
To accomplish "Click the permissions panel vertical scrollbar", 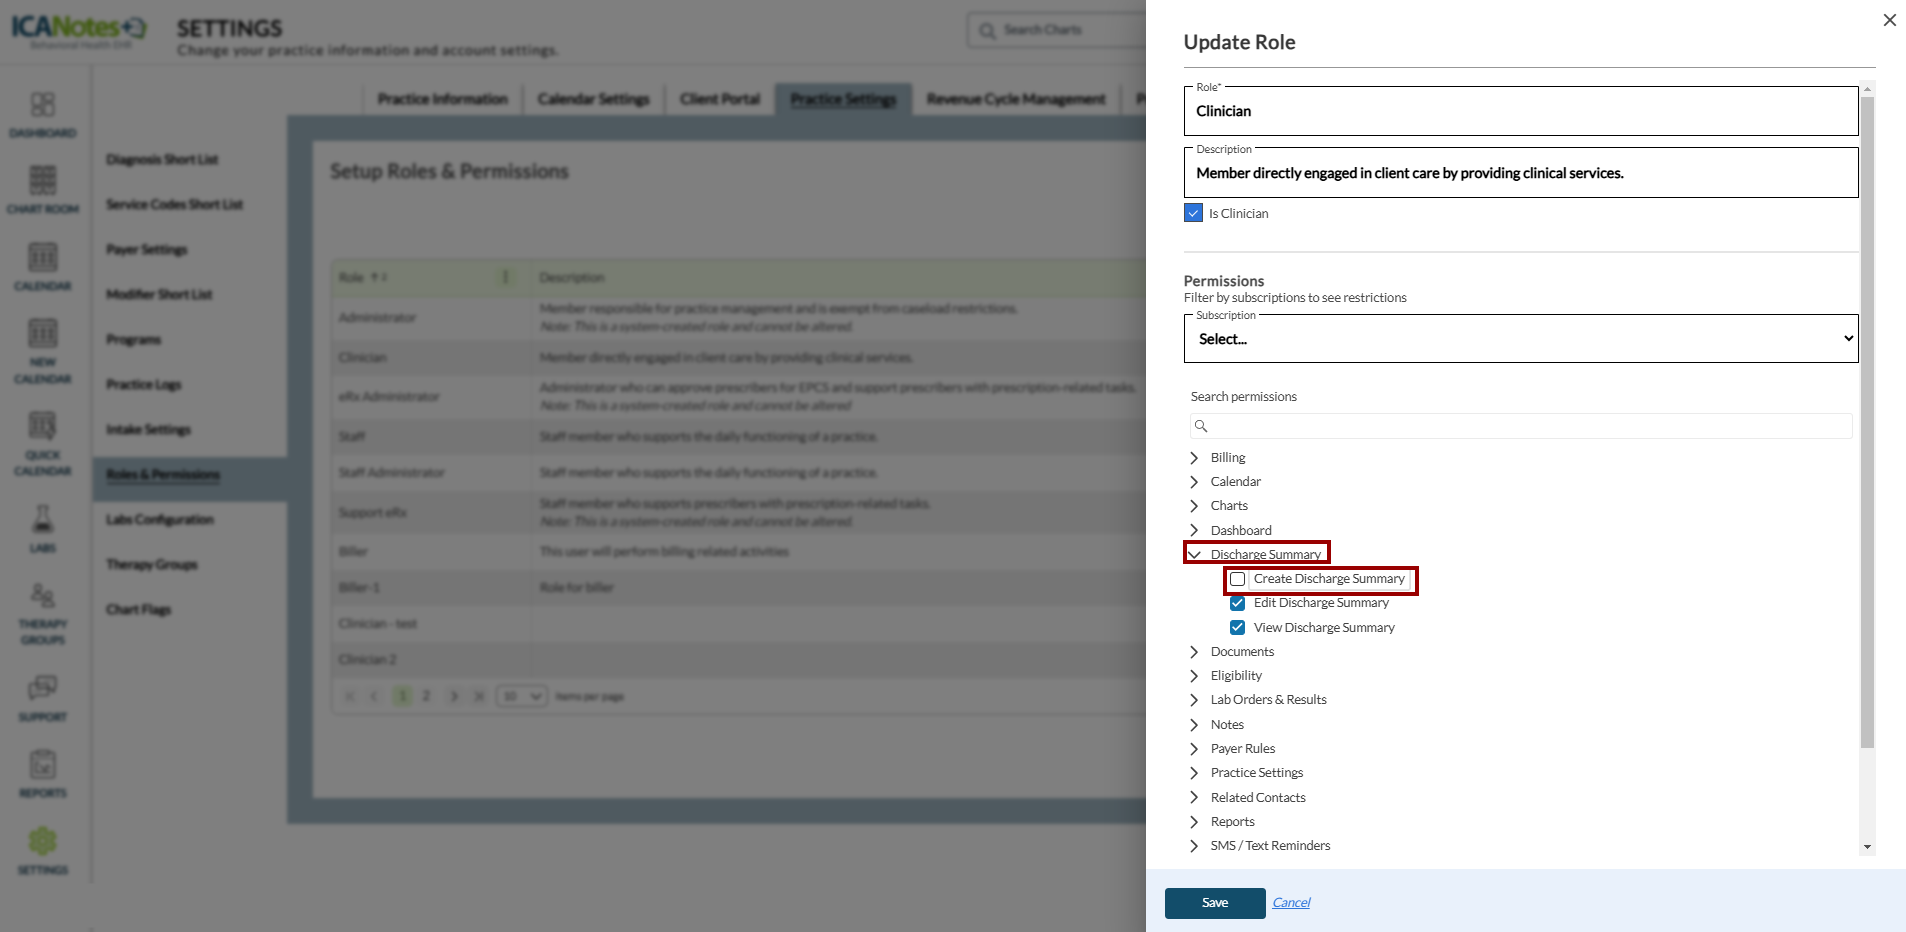I will (1867, 420).
